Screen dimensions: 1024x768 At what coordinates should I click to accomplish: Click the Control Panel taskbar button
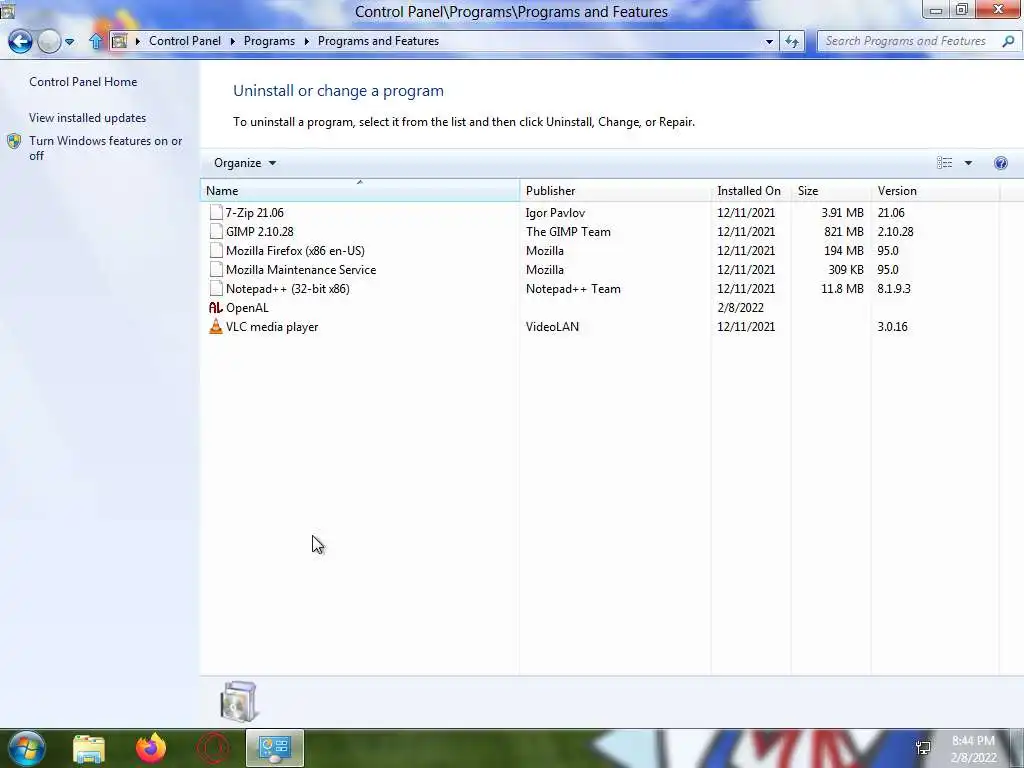[274, 748]
